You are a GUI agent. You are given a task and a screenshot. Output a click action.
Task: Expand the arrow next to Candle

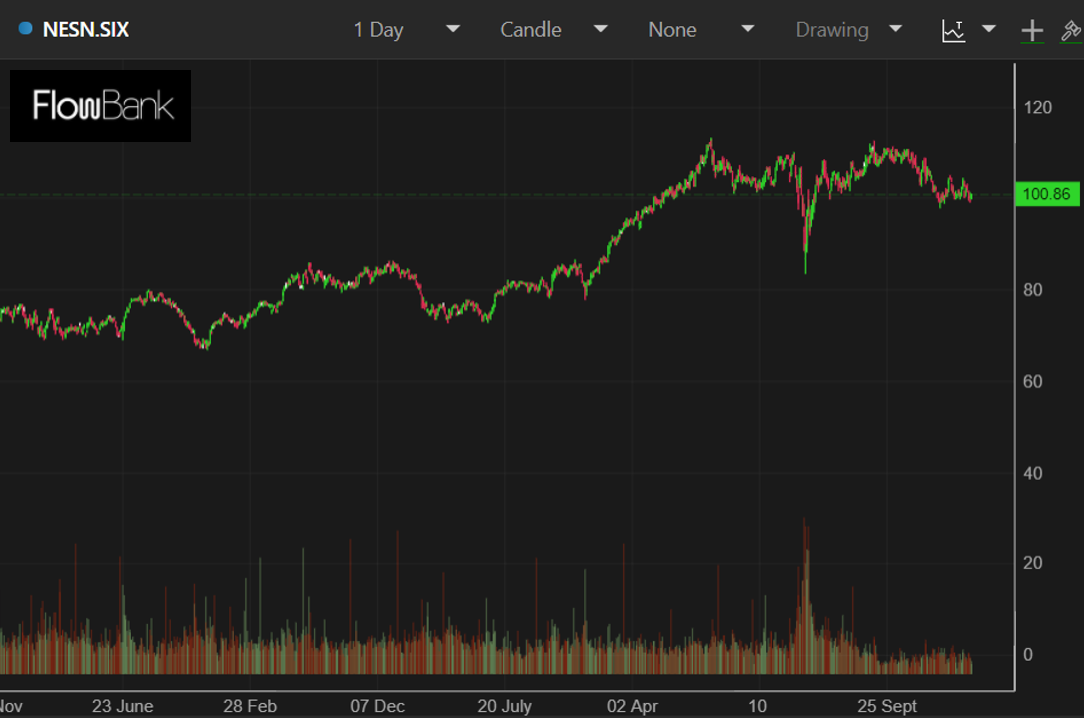pyautogui.click(x=600, y=29)
